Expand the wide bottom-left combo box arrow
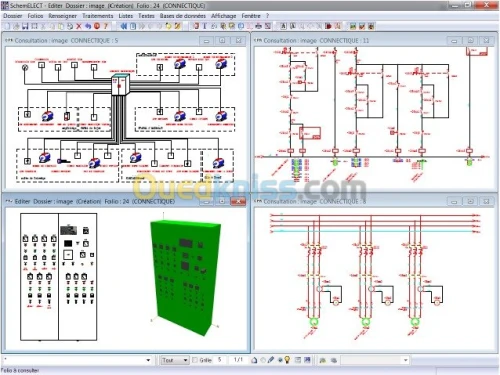 click(x=148, y=360)
